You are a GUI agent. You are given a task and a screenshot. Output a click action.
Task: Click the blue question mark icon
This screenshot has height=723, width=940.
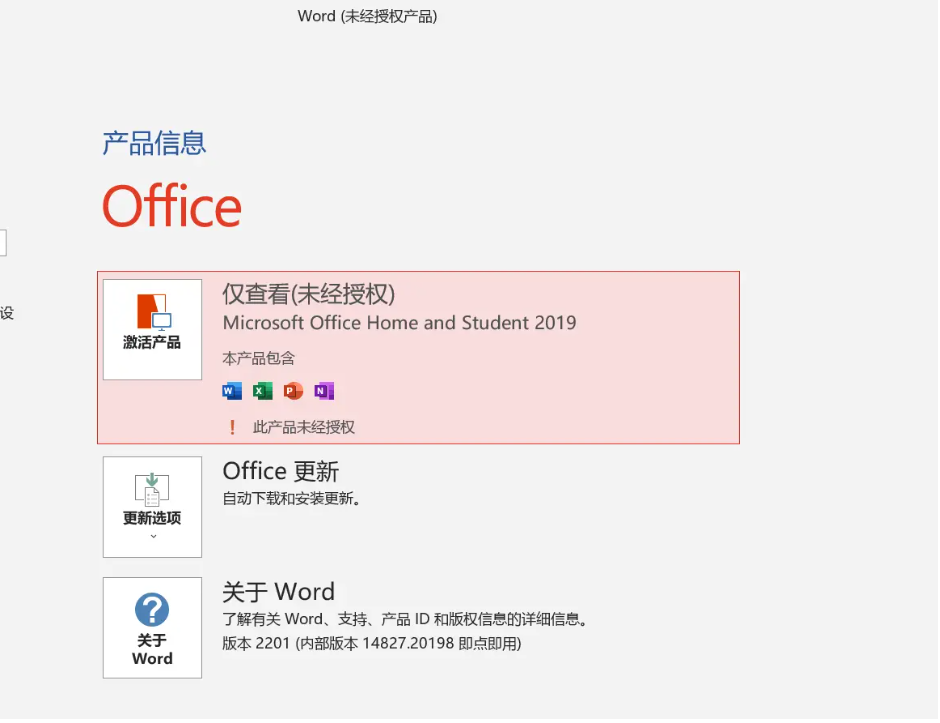tap(152, 609)
